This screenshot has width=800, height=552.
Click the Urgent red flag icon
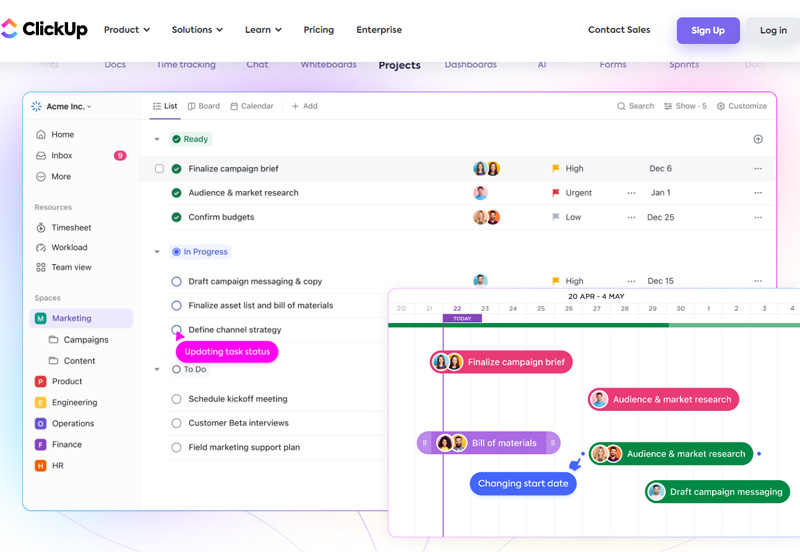pyautogui.click(x=556, y=193)
